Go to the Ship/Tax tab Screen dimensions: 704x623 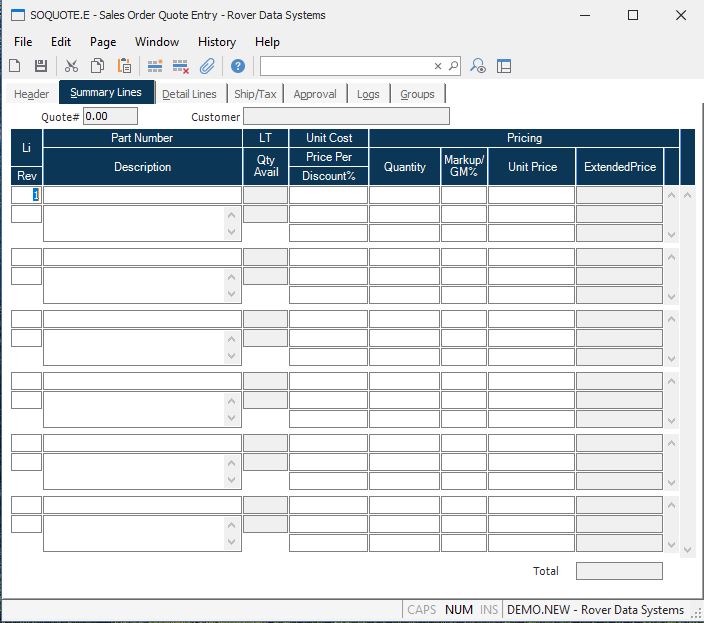point(255,94)
